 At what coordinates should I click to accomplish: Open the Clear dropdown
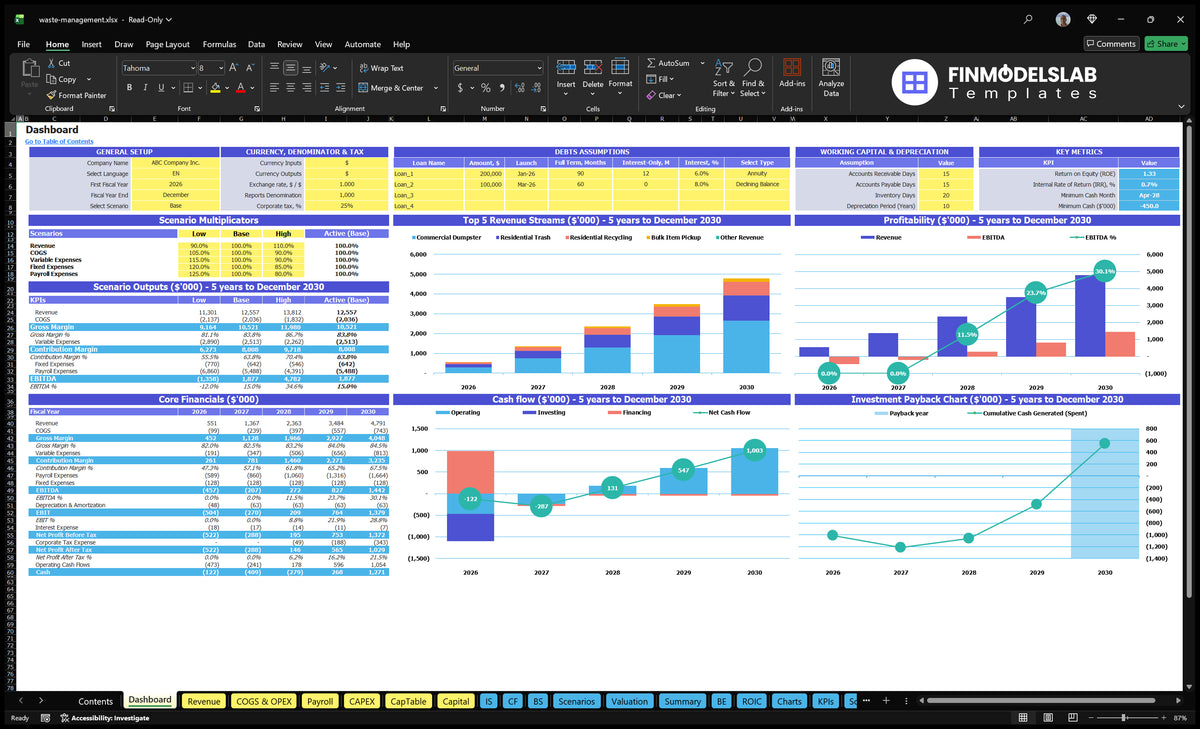tap(664, 95)
